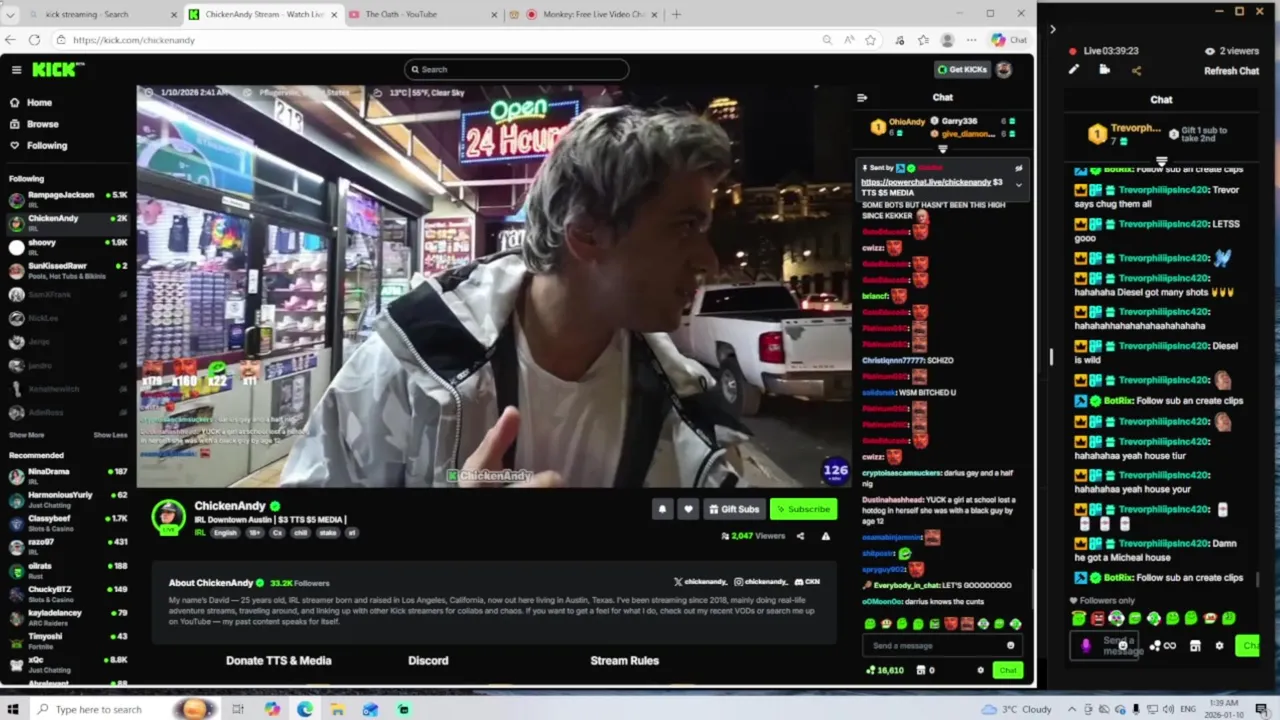
Task: Click Windows taskbar search box
Action: [125, 709]
